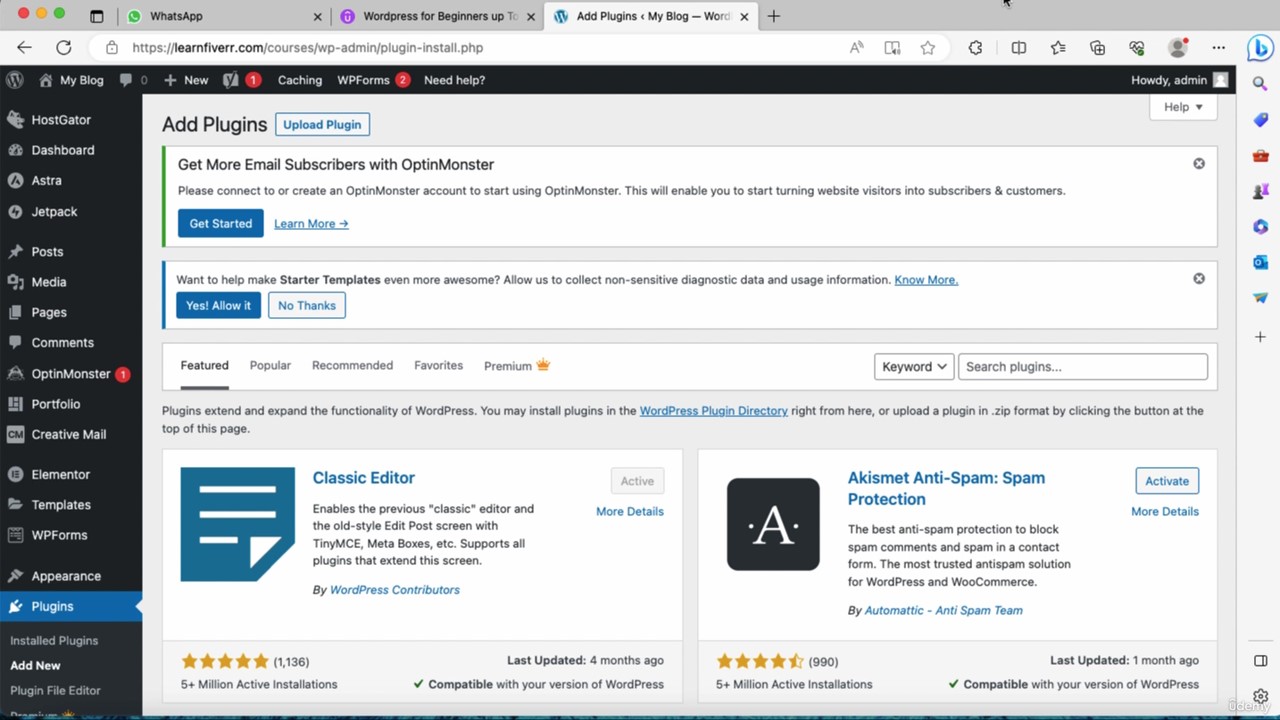Close the WhatsApp tab

point(318,16)
